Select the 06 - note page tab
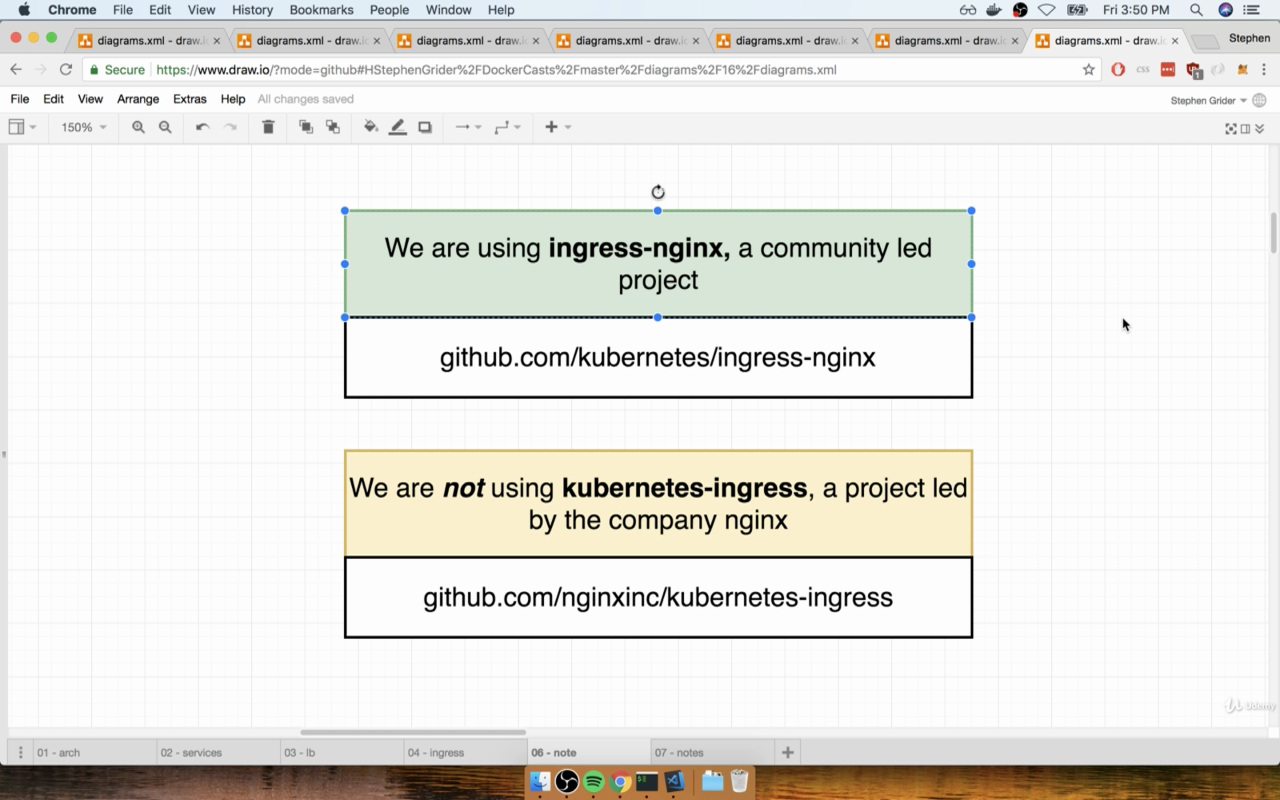 [589, 752]
